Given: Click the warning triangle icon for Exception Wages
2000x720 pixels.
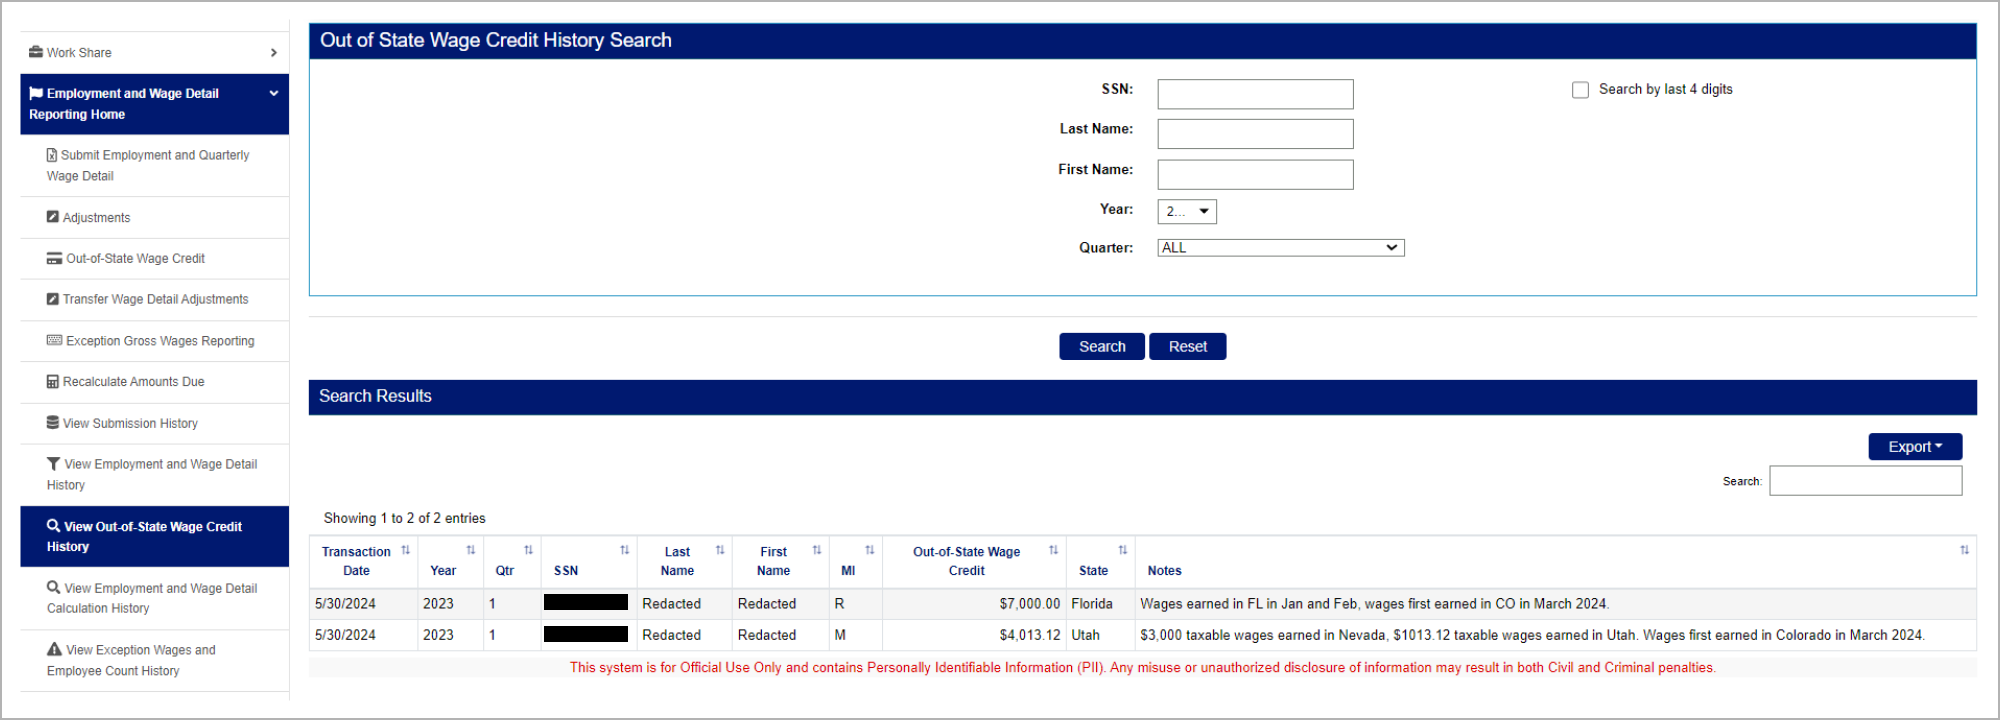Looking at the screenshot, I should click(54, 650).
